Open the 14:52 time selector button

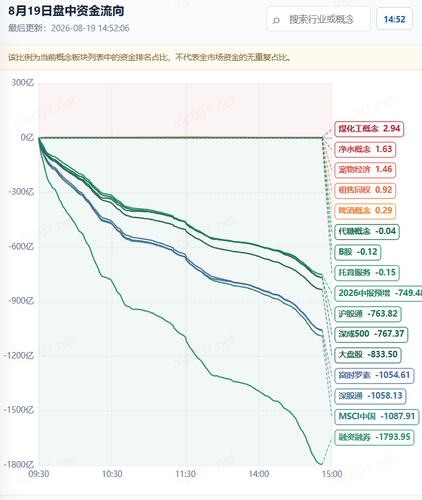[x=394, y=19]
